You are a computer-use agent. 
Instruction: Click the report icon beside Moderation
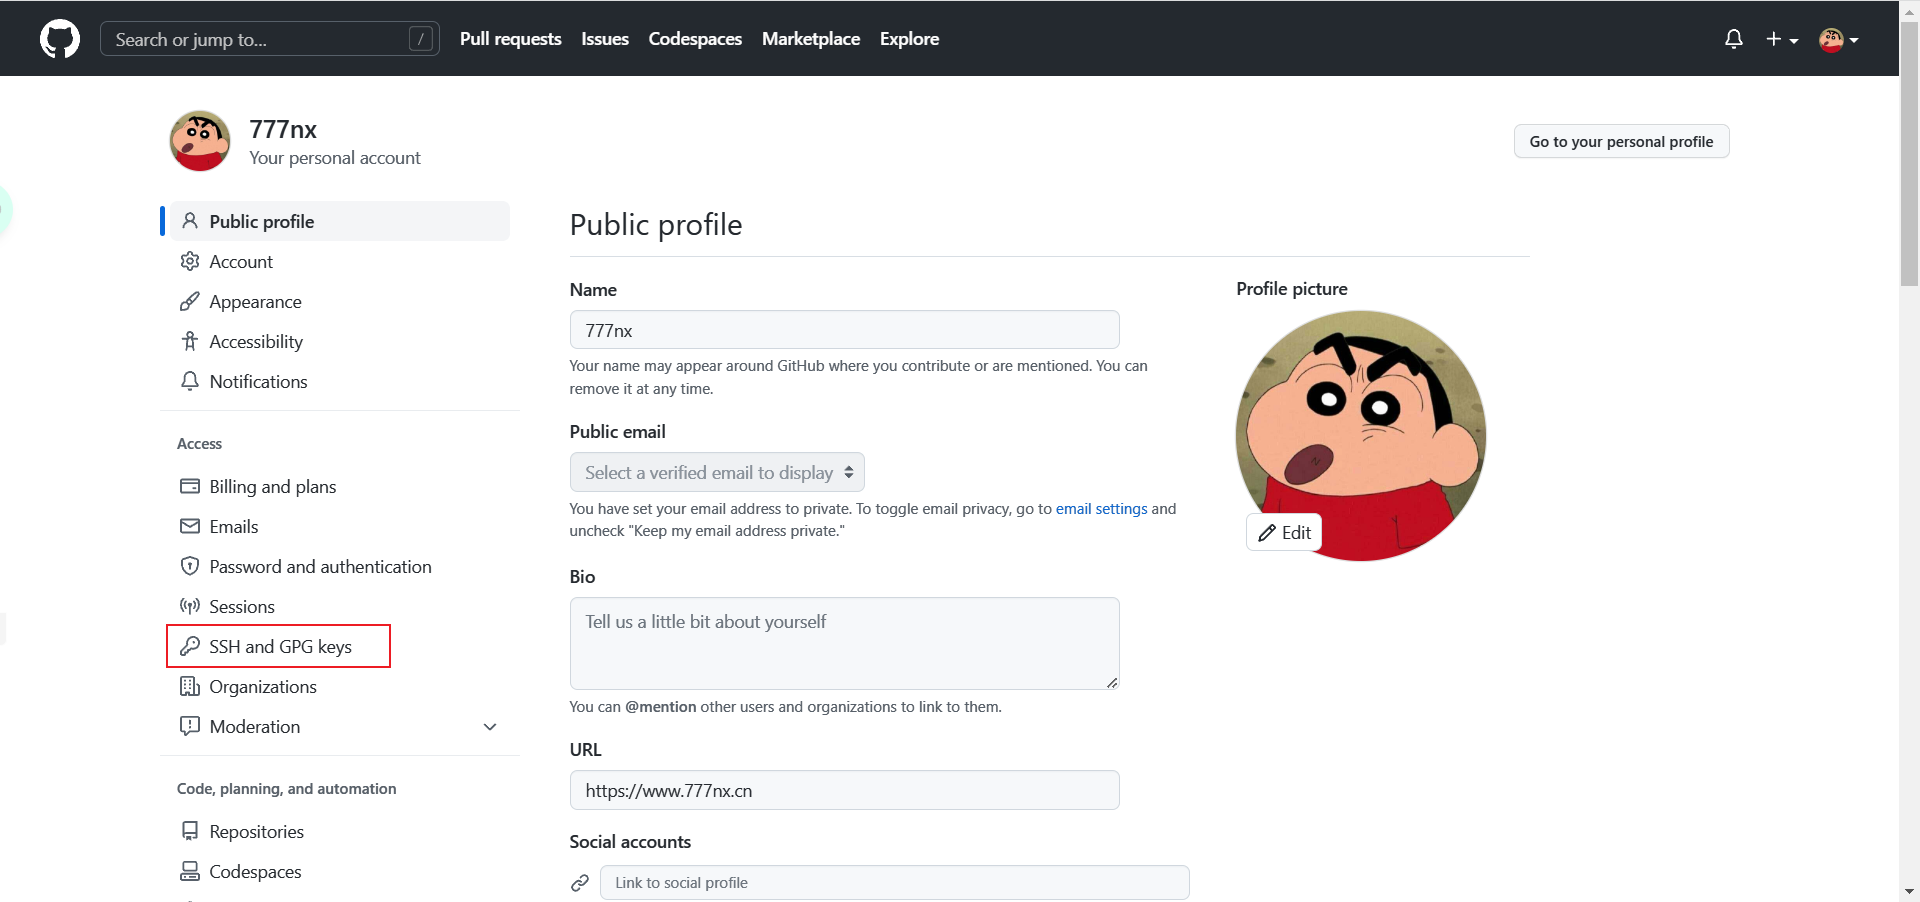pyautogui.click(x=190, y=726)
